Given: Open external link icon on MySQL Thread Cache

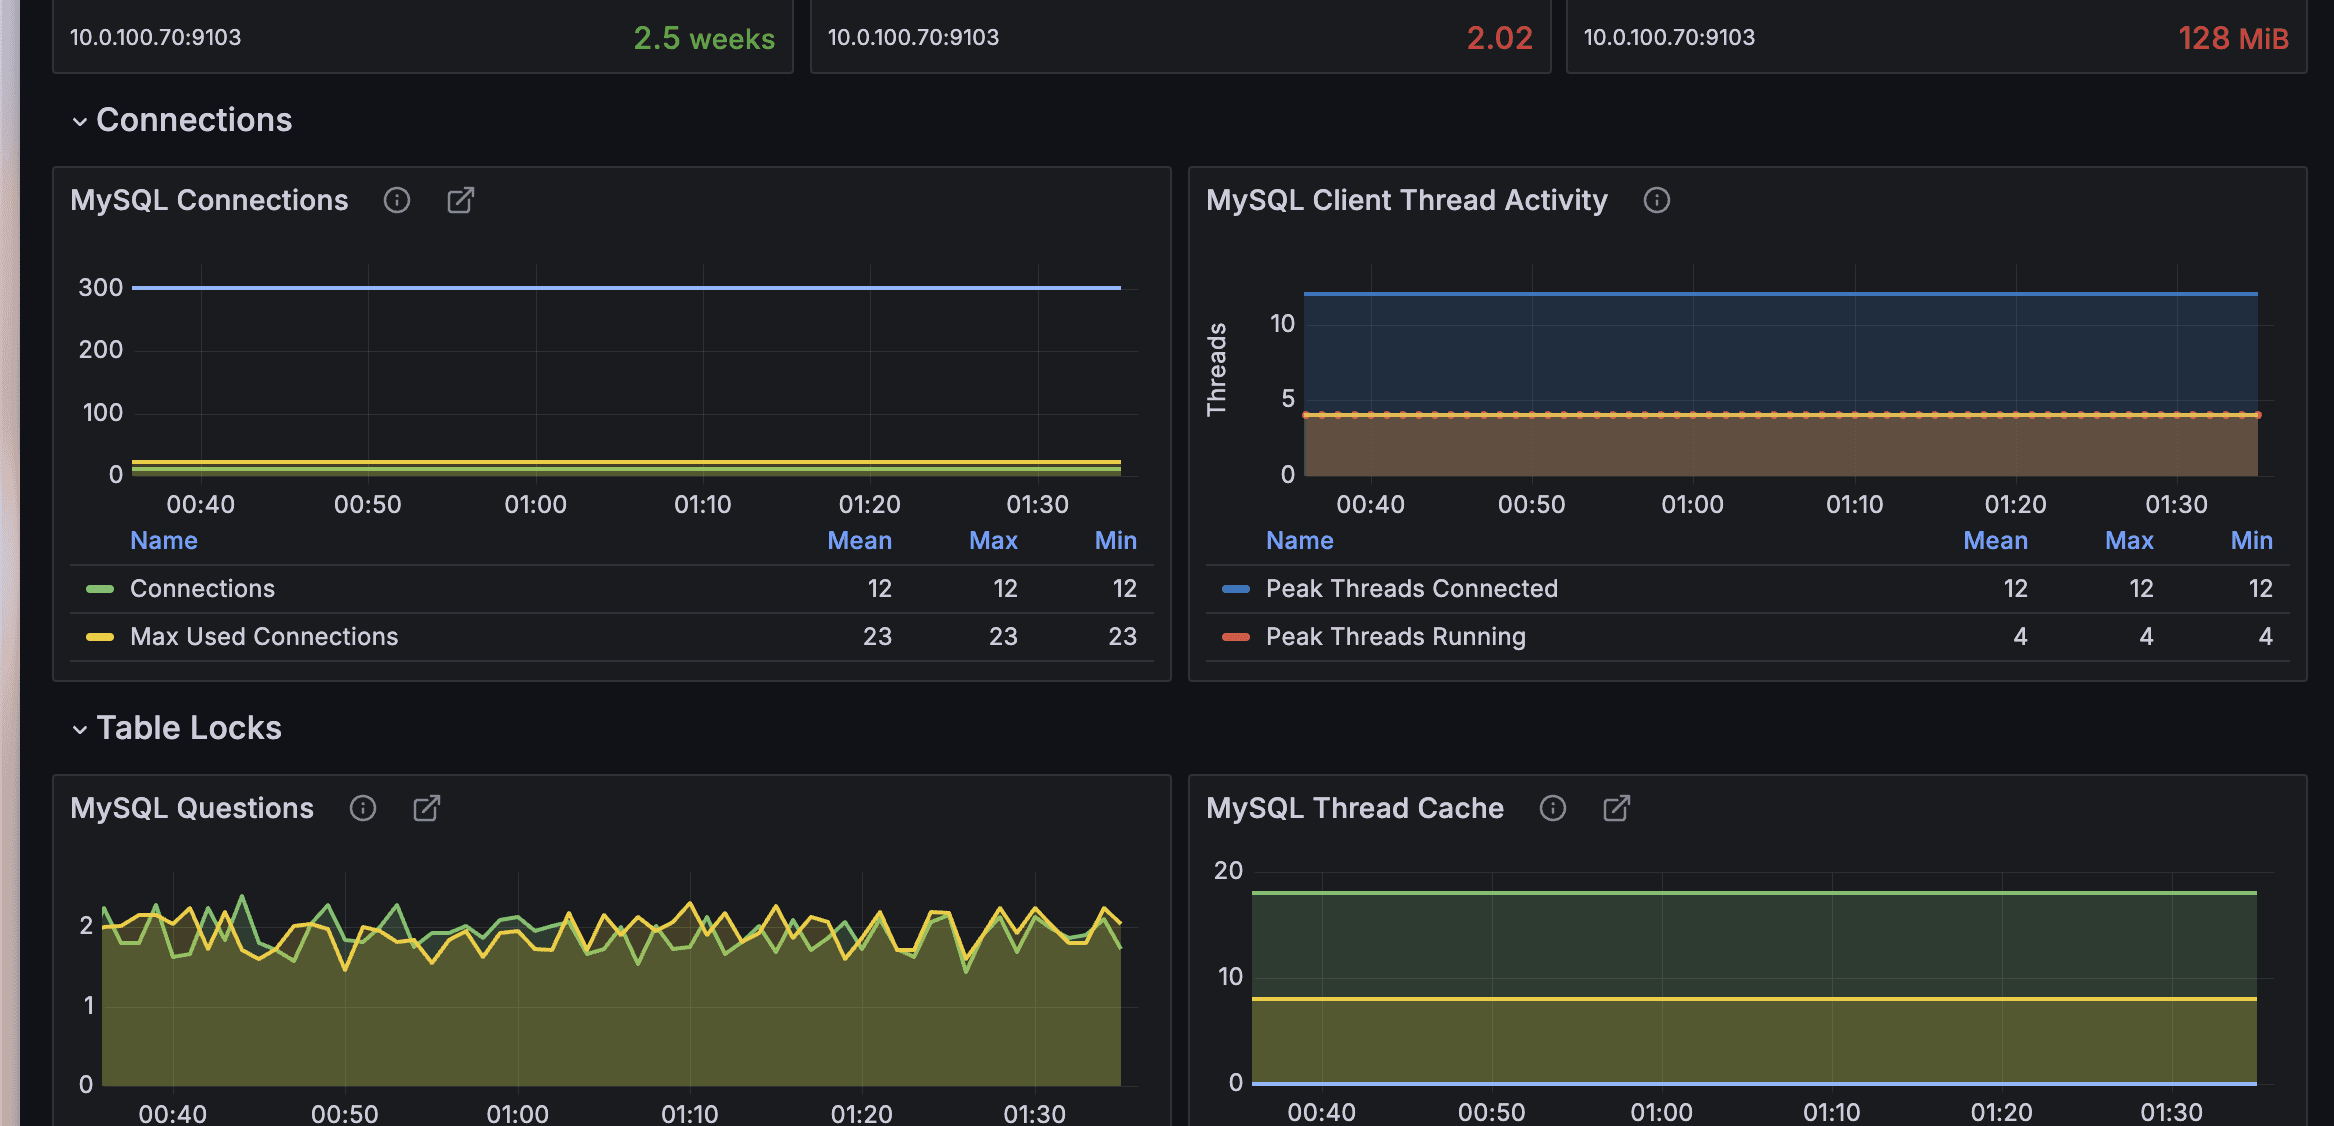Looking at the screenshot, I should [1616, 808].
